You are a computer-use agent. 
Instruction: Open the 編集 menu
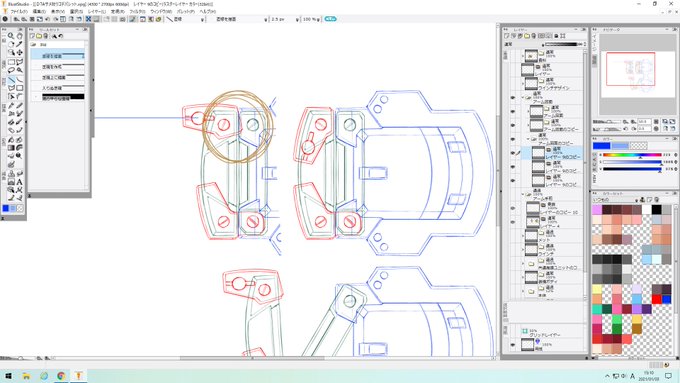pos(39,11)
